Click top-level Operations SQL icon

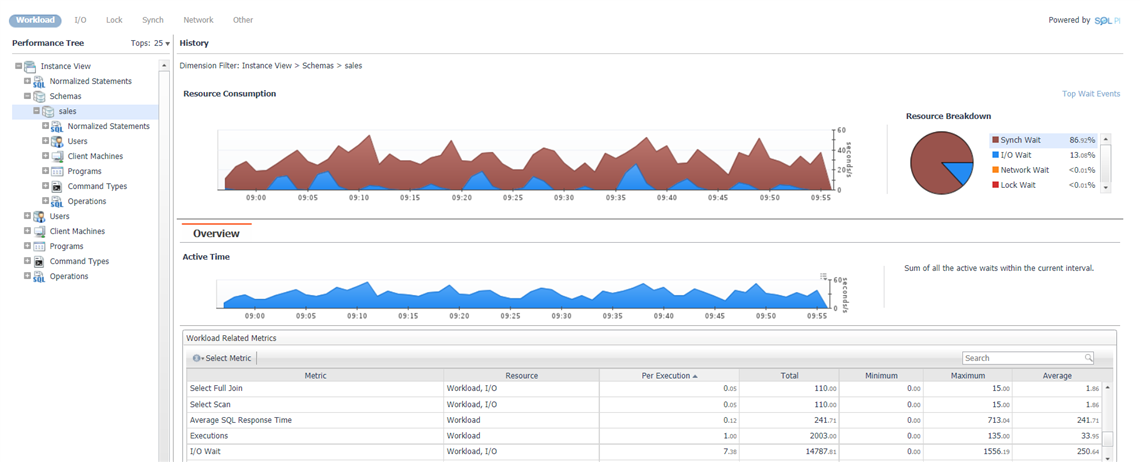(x=39, y=276)
